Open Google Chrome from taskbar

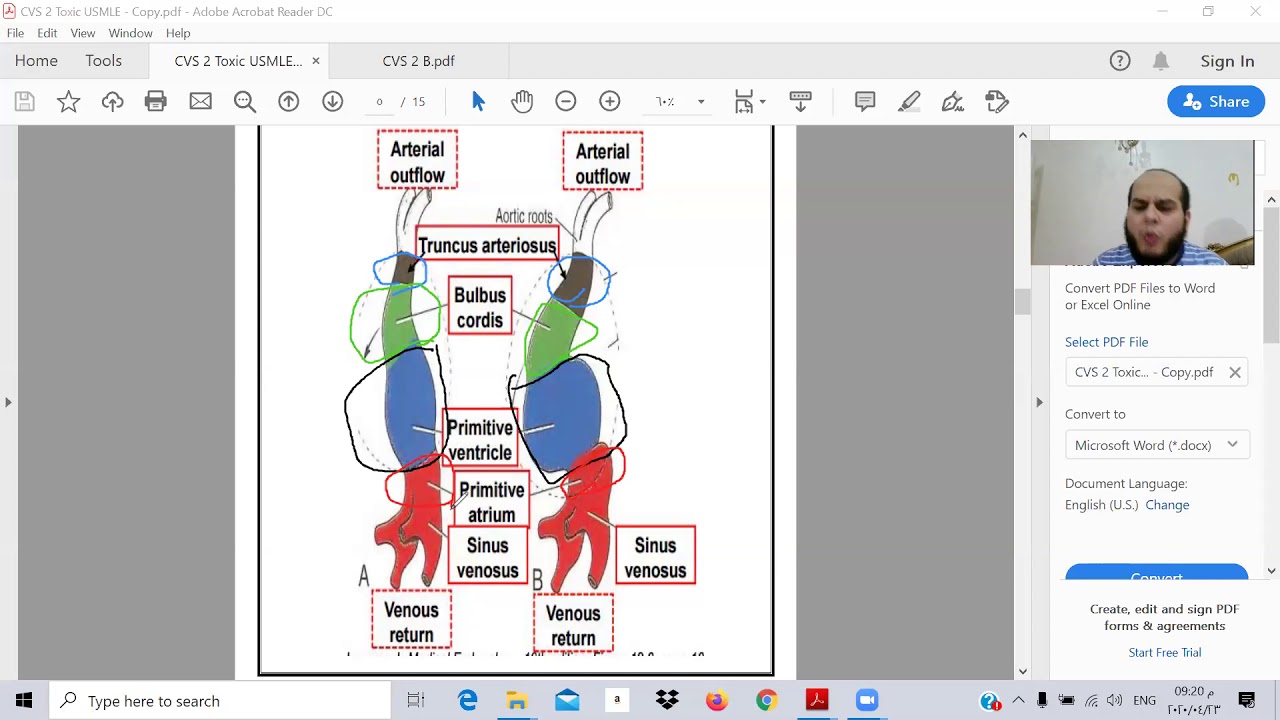tap(766, 701)
